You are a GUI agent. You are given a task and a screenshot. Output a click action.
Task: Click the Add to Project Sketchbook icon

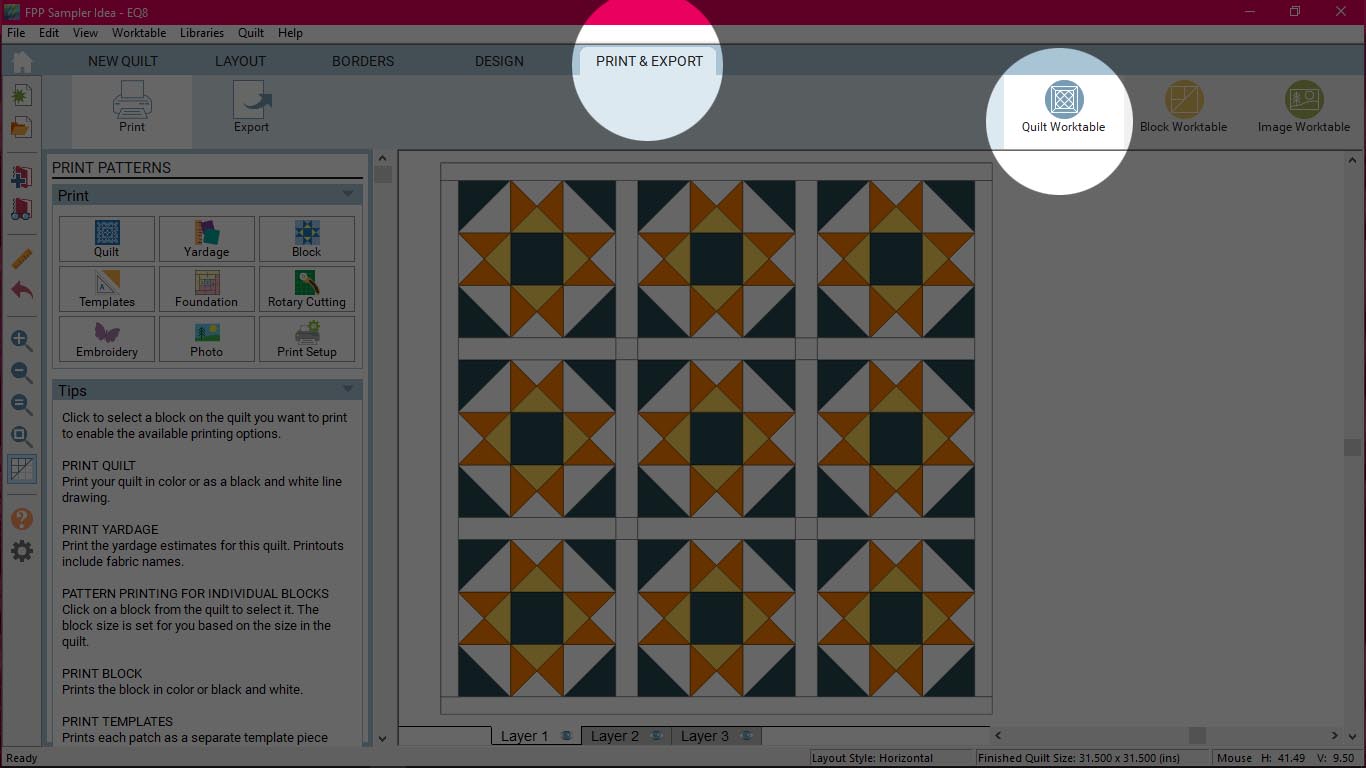(21, 177)
